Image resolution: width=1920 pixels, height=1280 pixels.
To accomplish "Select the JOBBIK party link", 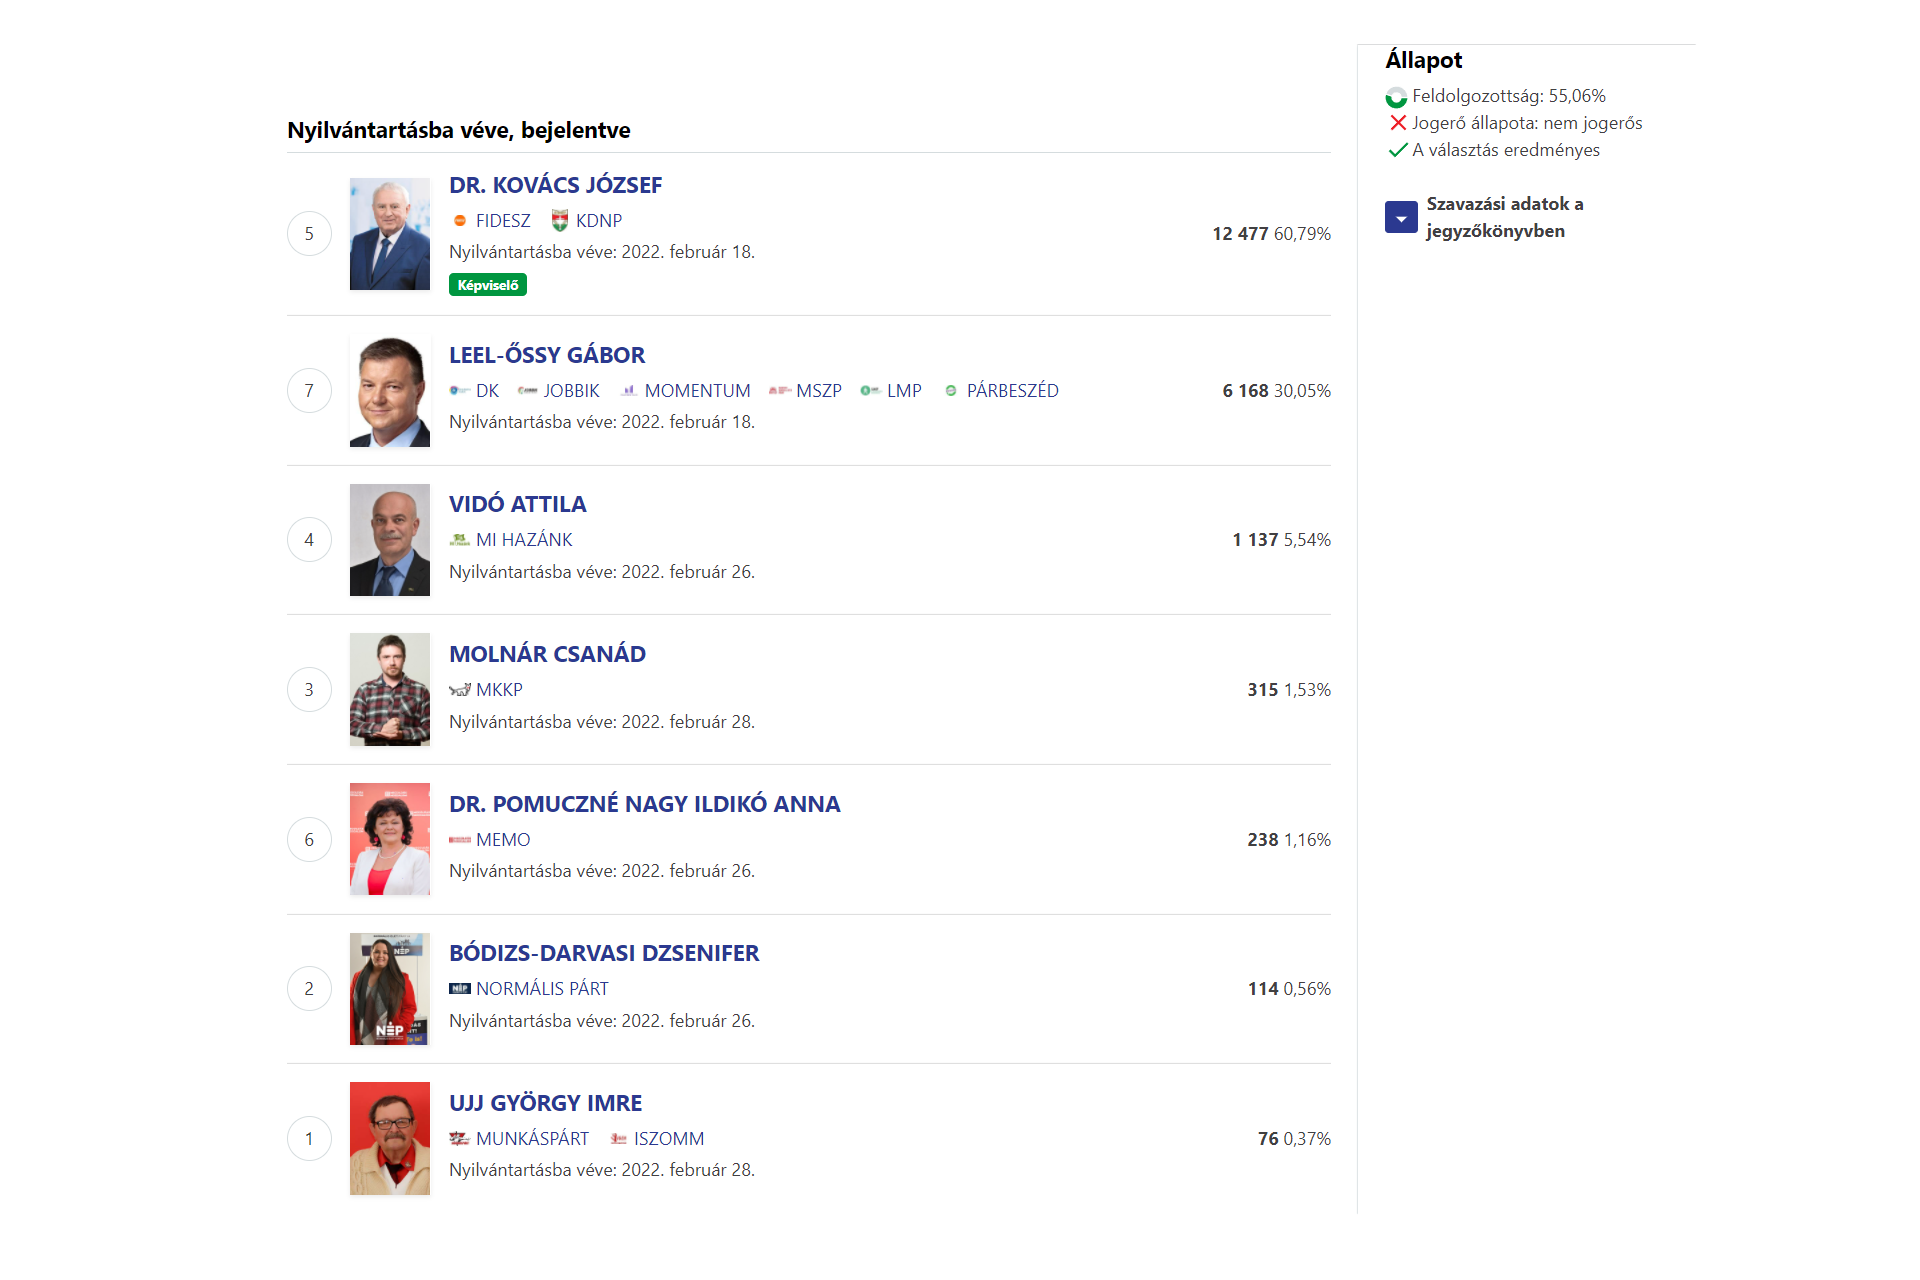I will (571, 391).
